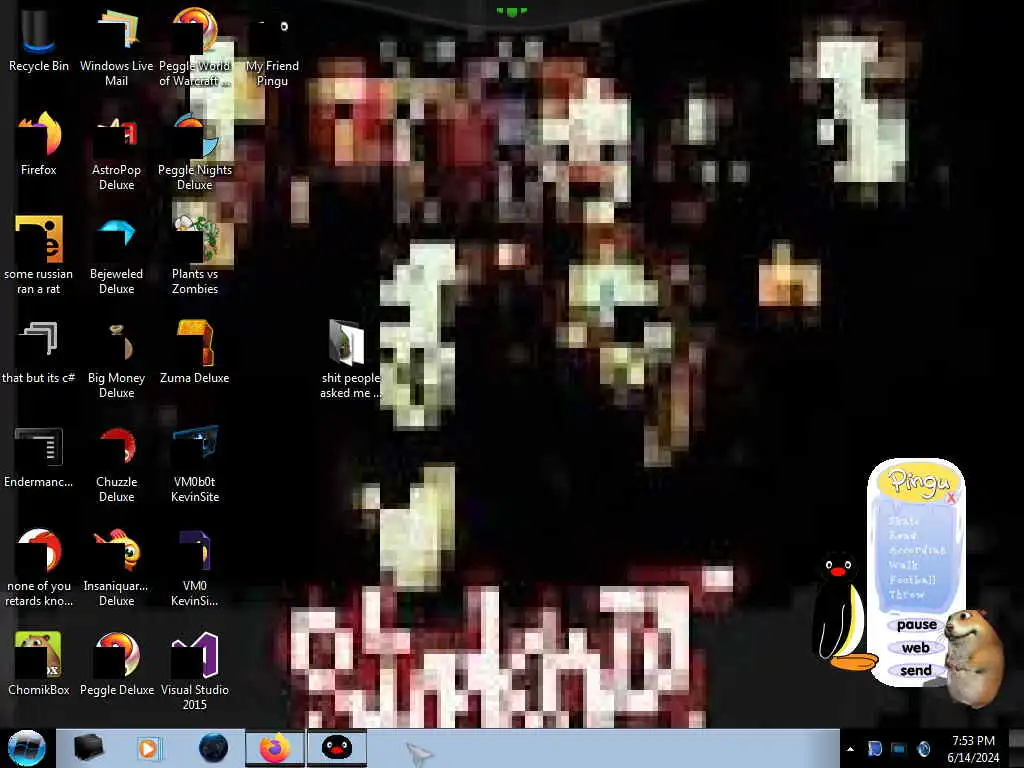Switch to Pingu taskbar button
This screenshot has height=768, width=1024.
[x=337, y=748]
